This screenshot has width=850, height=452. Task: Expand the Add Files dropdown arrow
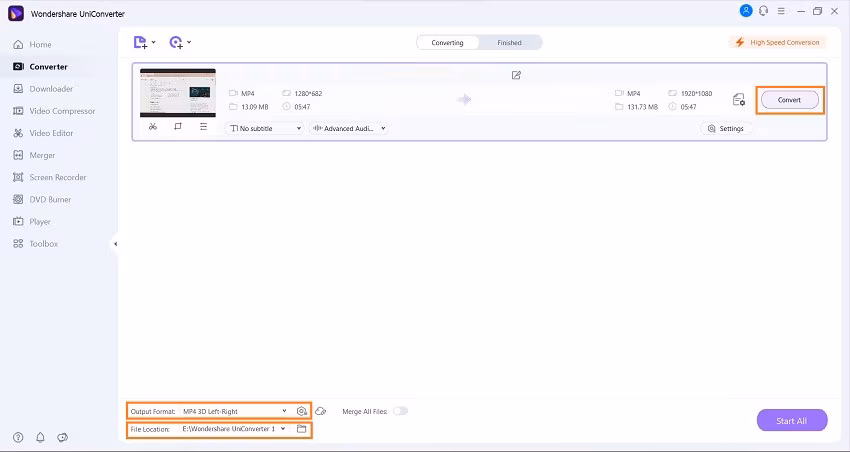(153, 42)
